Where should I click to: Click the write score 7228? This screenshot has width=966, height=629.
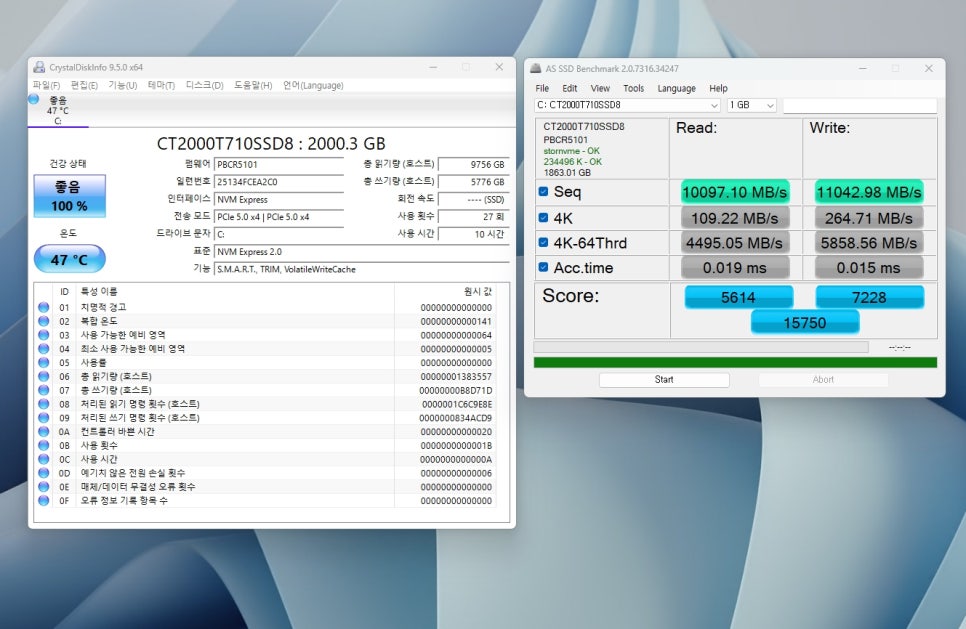[x=869, y=298]
